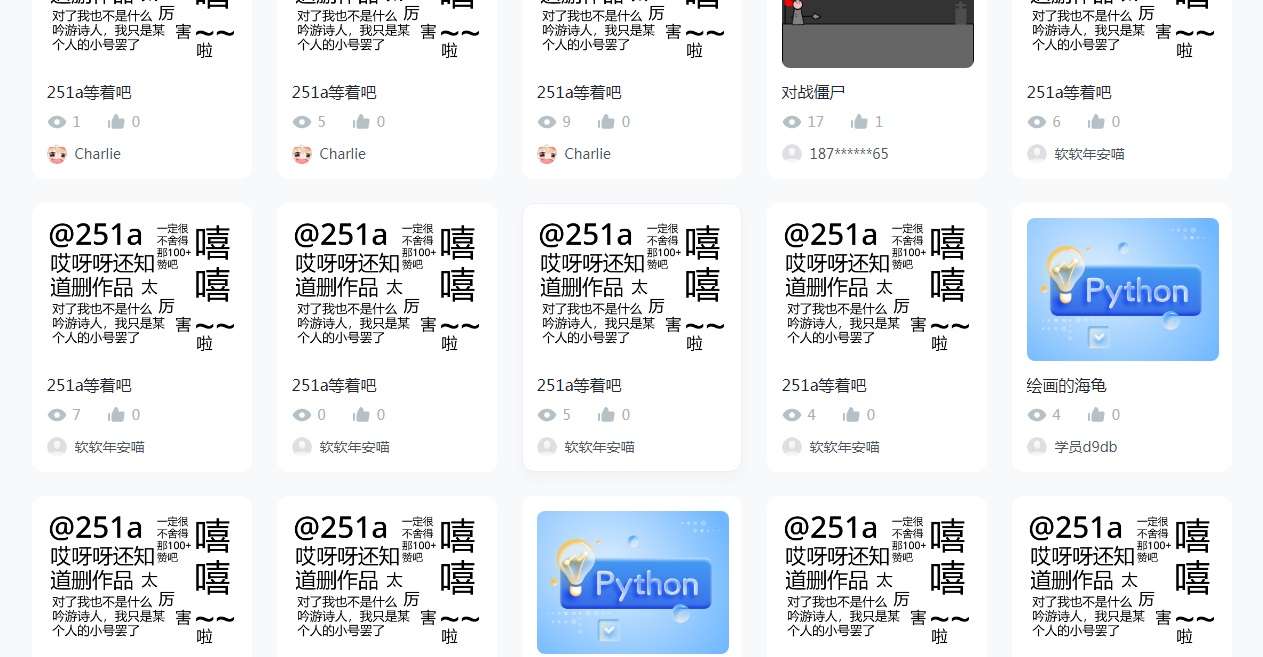
Task: Click the zombie game thumbnail
Action: [877, 33]
